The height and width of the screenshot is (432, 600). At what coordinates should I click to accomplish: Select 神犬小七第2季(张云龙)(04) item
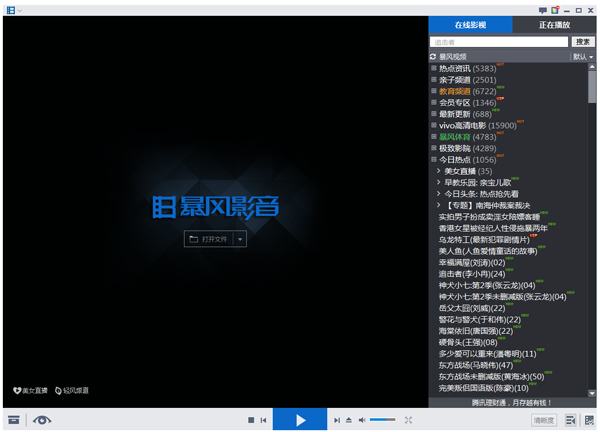click(487, 285)
